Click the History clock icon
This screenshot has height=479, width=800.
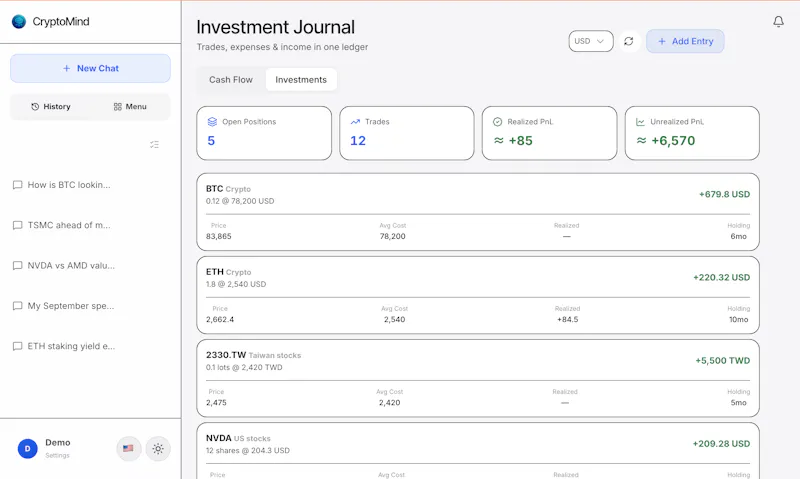point(35,107)
